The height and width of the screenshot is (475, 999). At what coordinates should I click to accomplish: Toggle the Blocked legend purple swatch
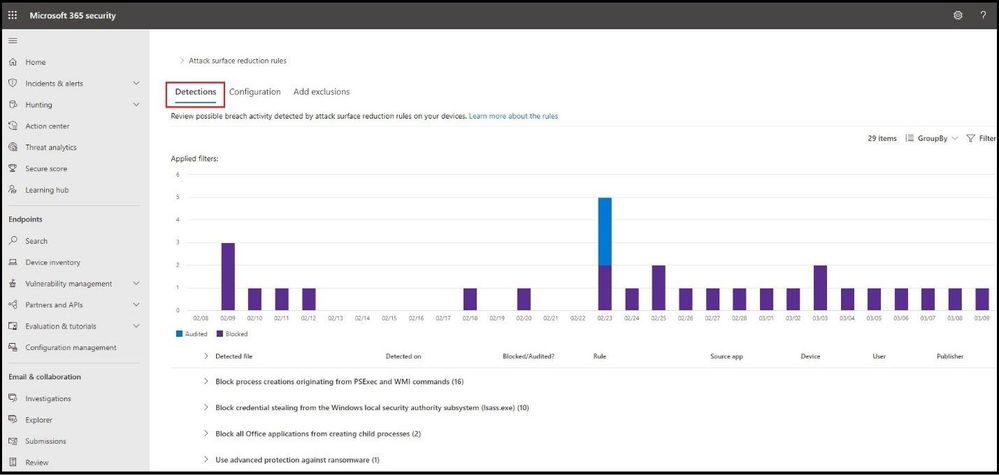(220, 334)
